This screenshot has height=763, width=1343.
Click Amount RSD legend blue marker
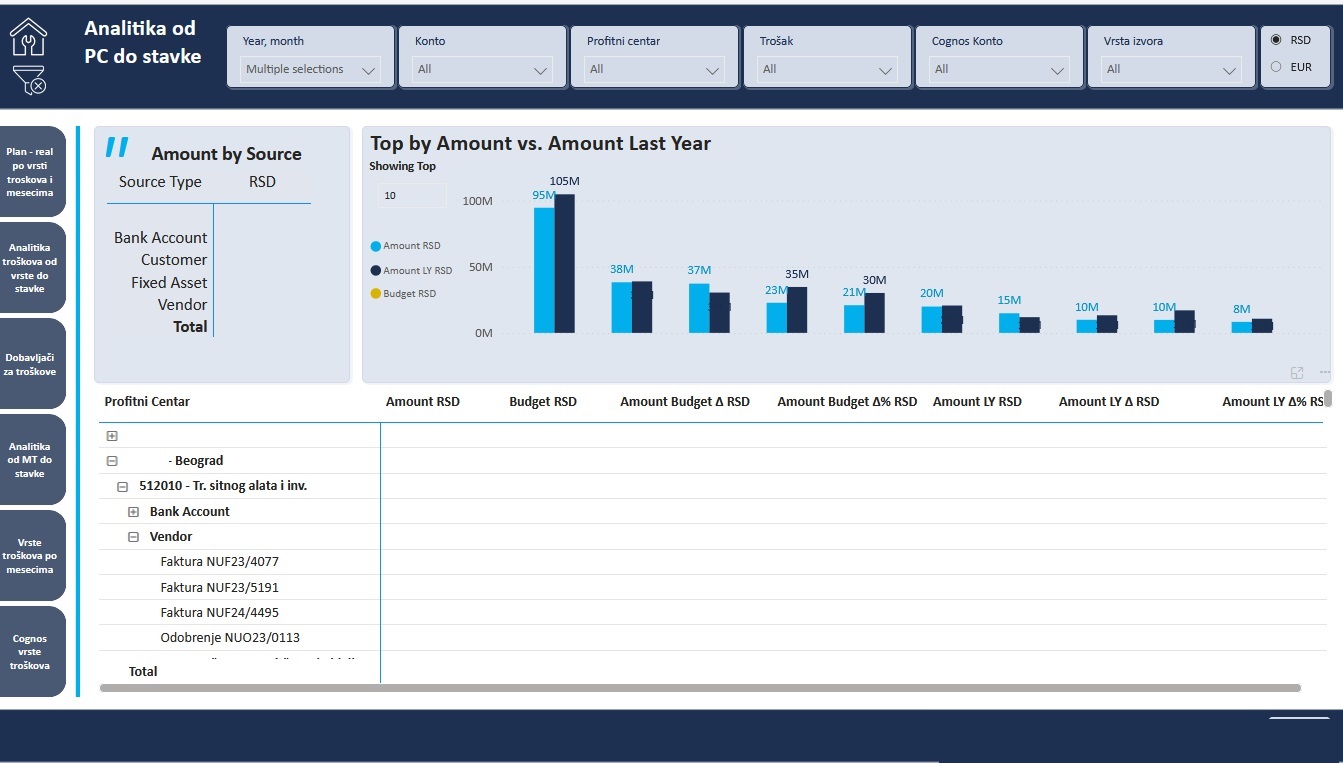pos(375,246)
